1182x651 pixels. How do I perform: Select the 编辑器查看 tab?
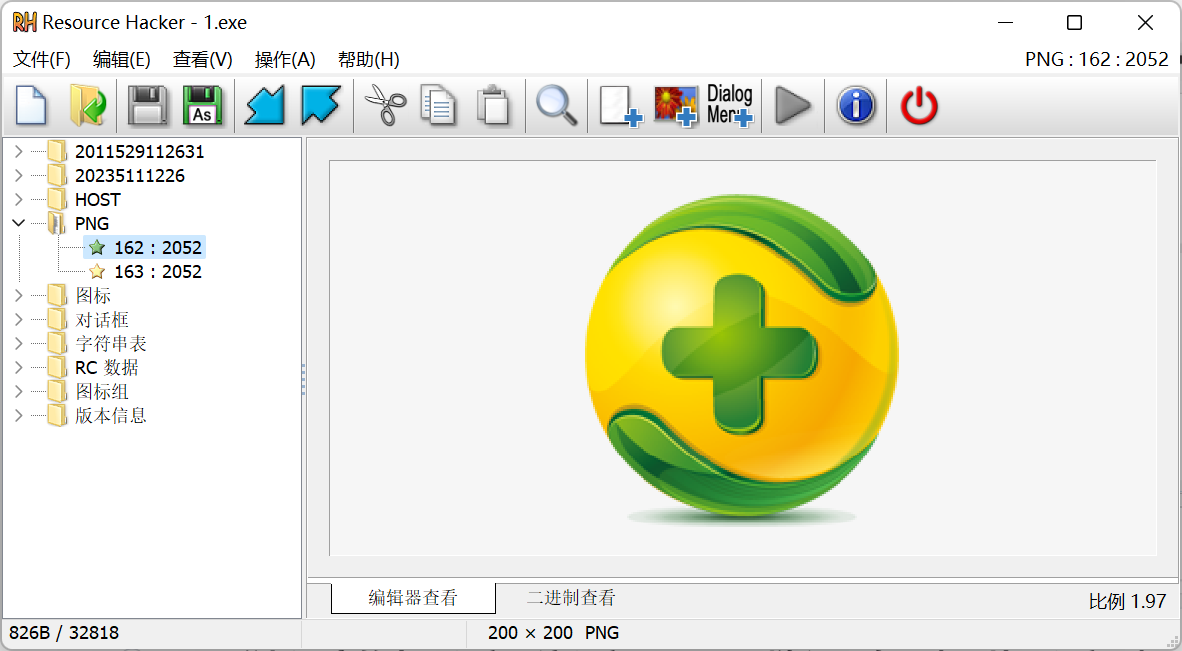[412, 597]
